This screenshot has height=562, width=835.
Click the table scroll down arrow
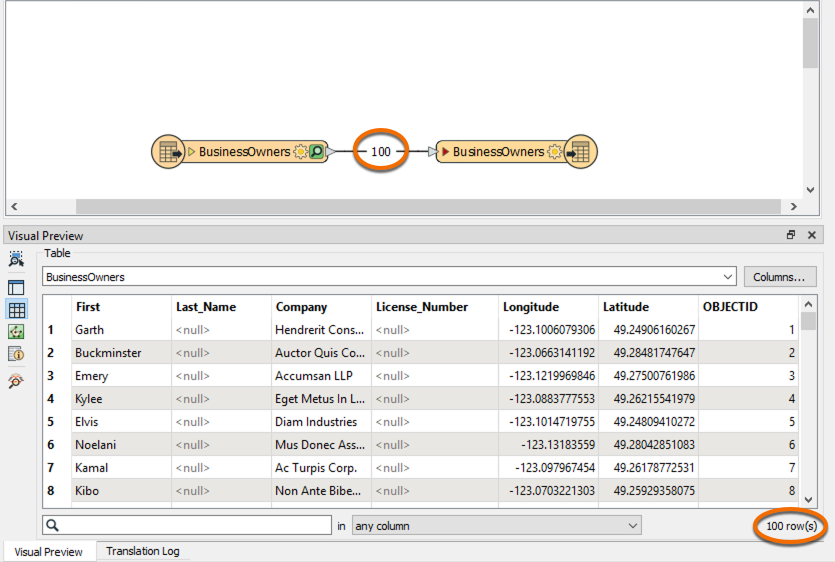[808, 500]
